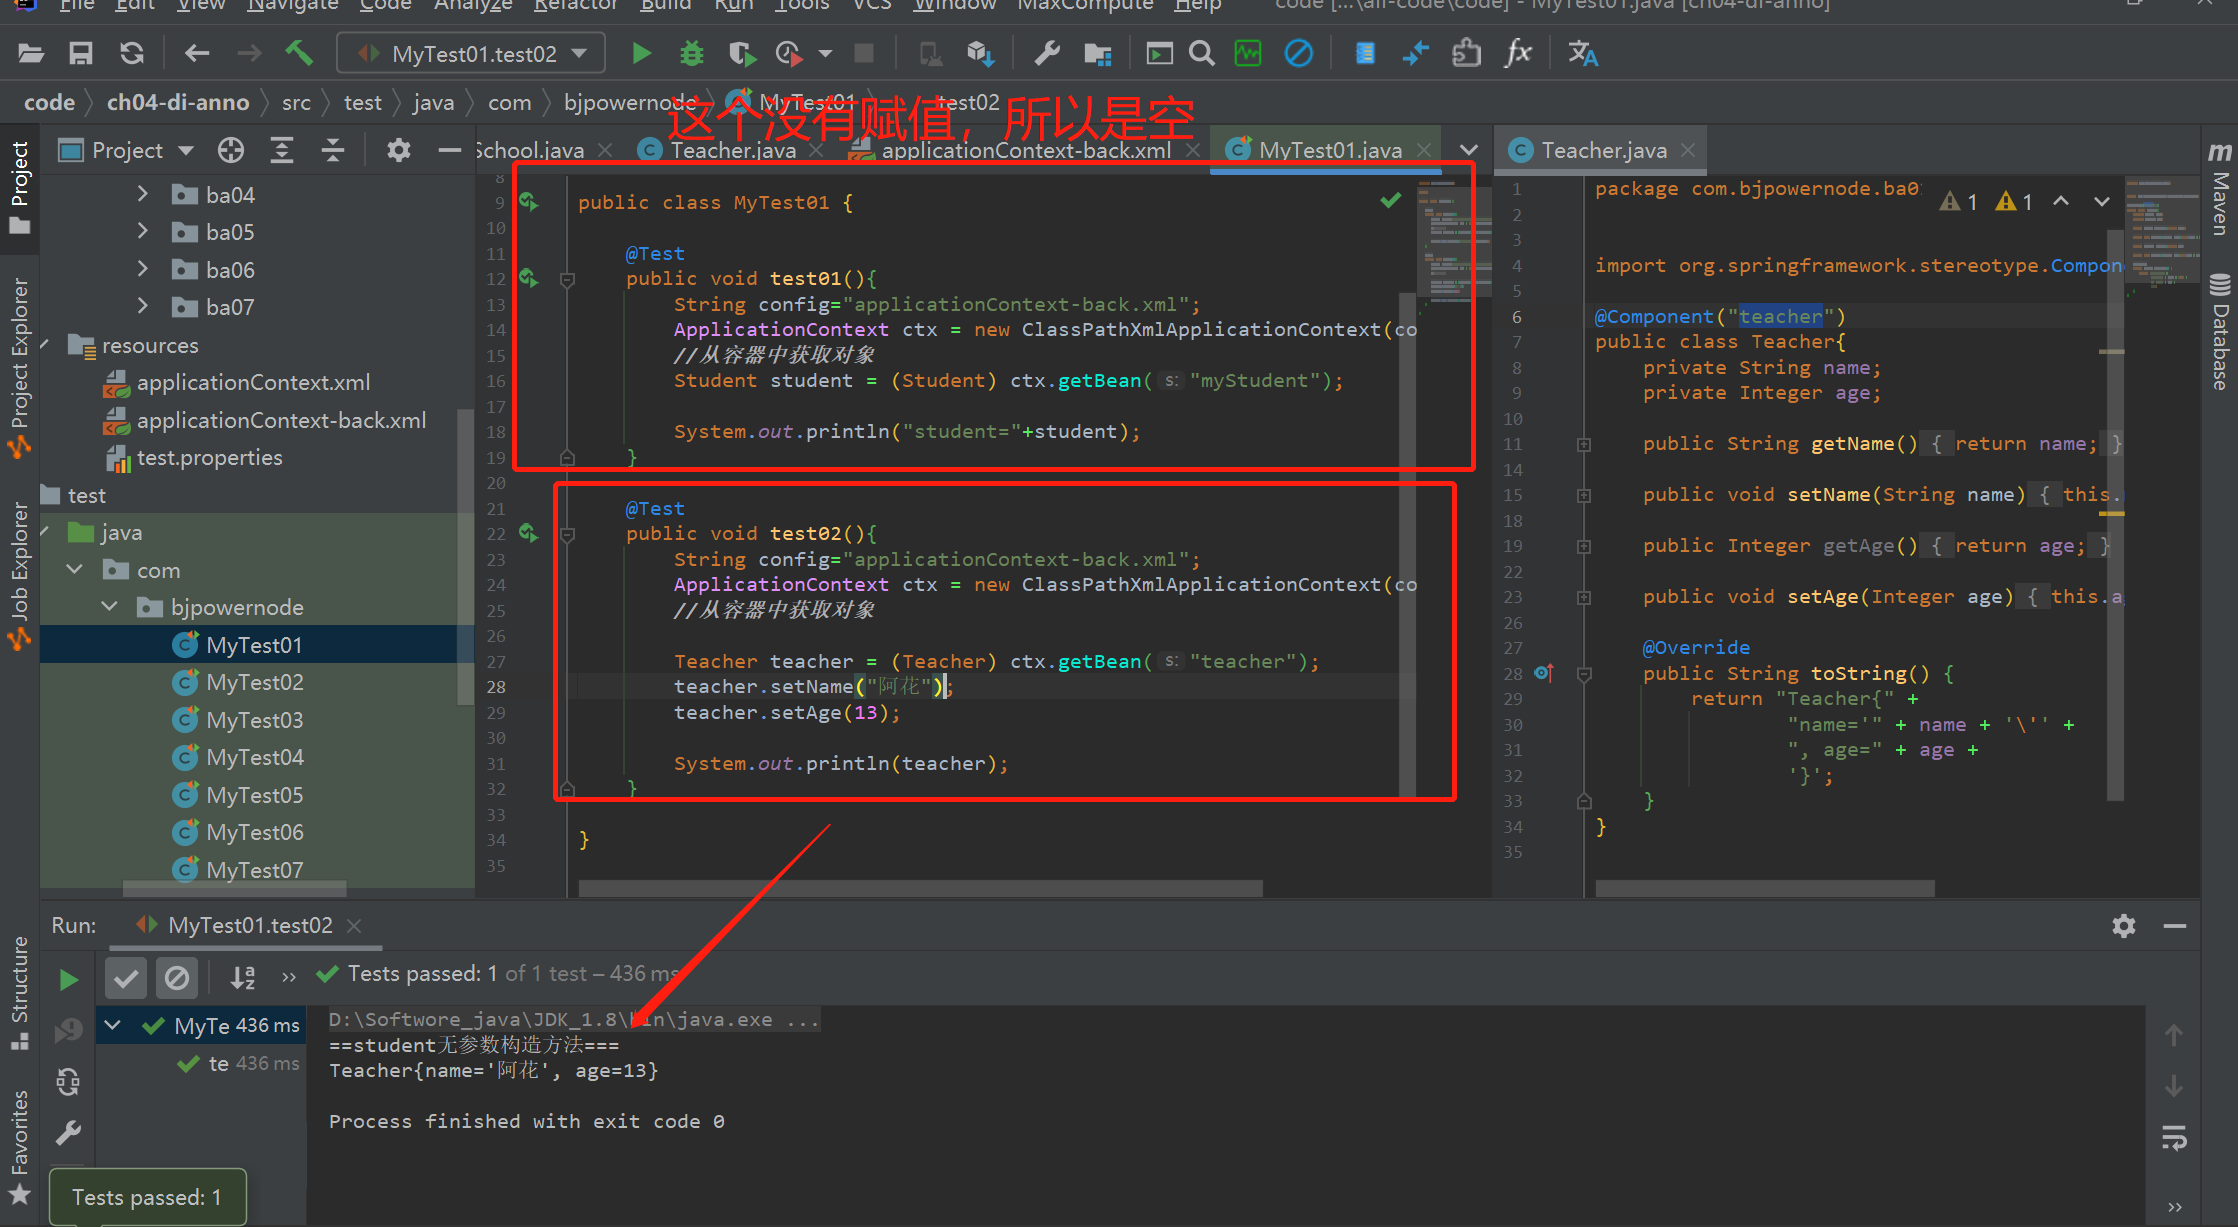Click gutter run icon beside test02
Image resolution: width=2238 pixels, height=1227 pixels.
[528, 534]
